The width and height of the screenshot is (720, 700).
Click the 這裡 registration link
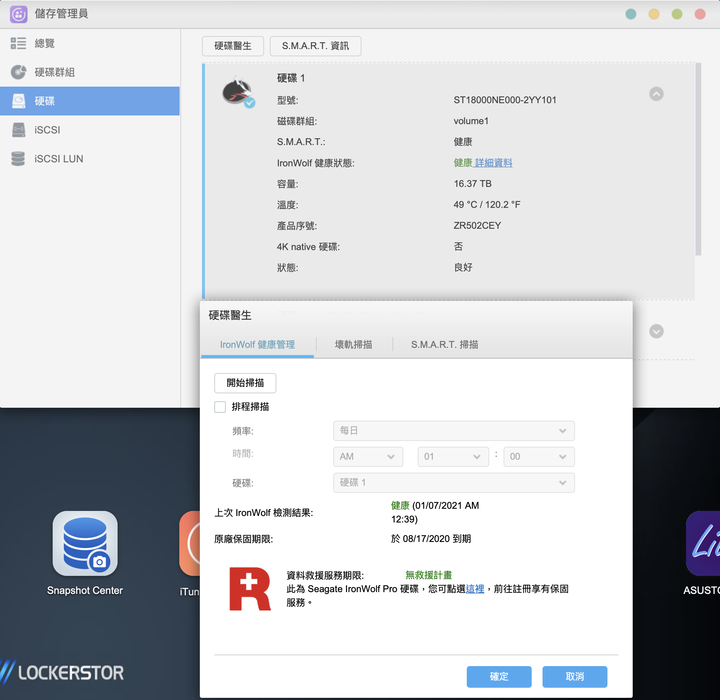475,589
